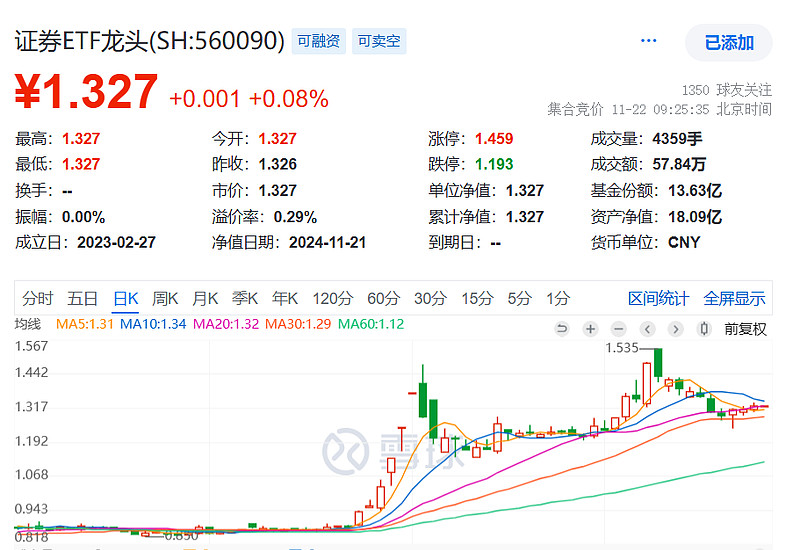800x550 pixels.
Task: Click the 成立日 date 2023-02-27
Action: 116,242
